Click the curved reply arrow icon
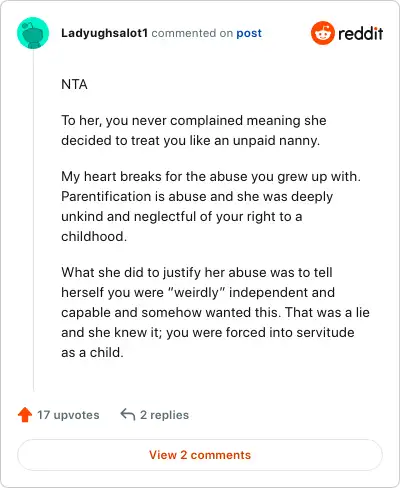Image resolution: width=400 pixels, height=488 pixels. coord(128,415)
